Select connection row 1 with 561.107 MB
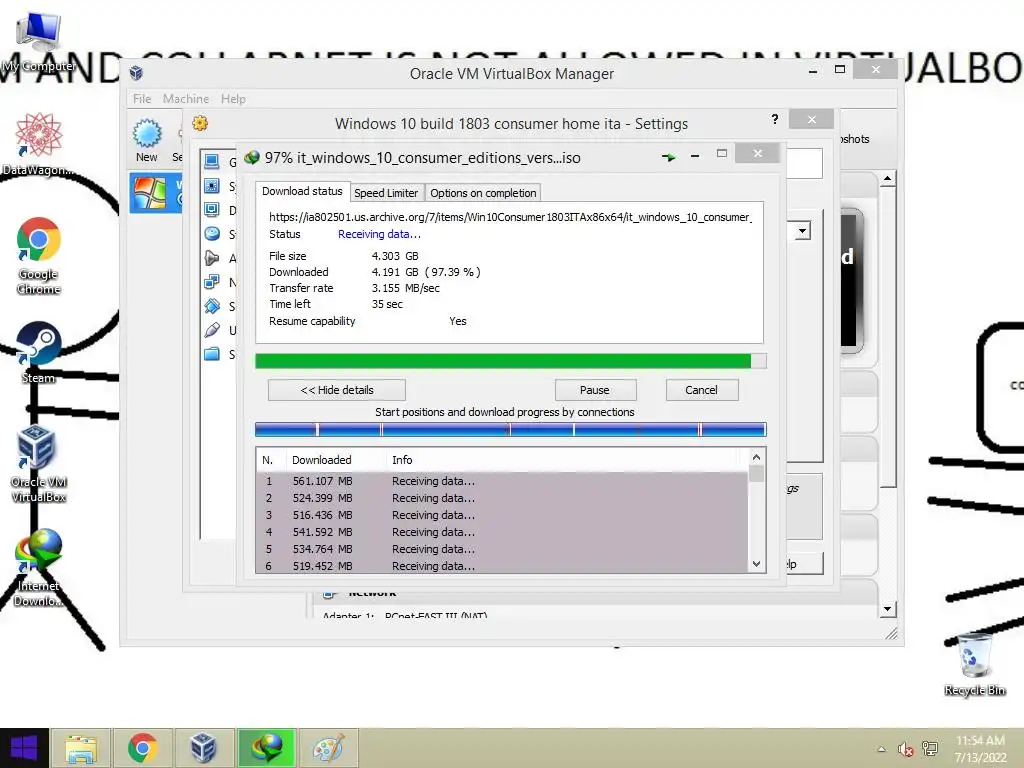The height and width of the screenshot is (768, 1024). 502,481
